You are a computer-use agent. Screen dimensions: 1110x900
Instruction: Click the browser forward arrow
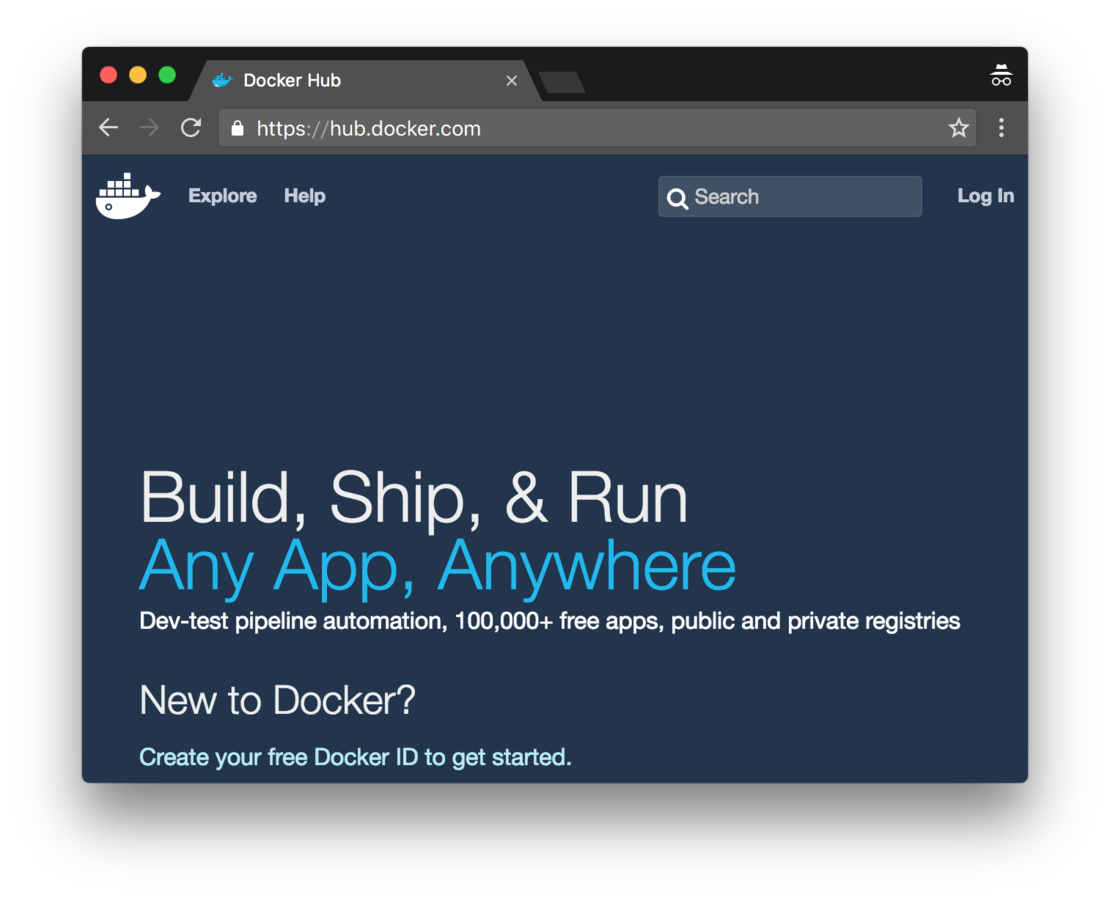pyautogui.click(x=149, y=127)
